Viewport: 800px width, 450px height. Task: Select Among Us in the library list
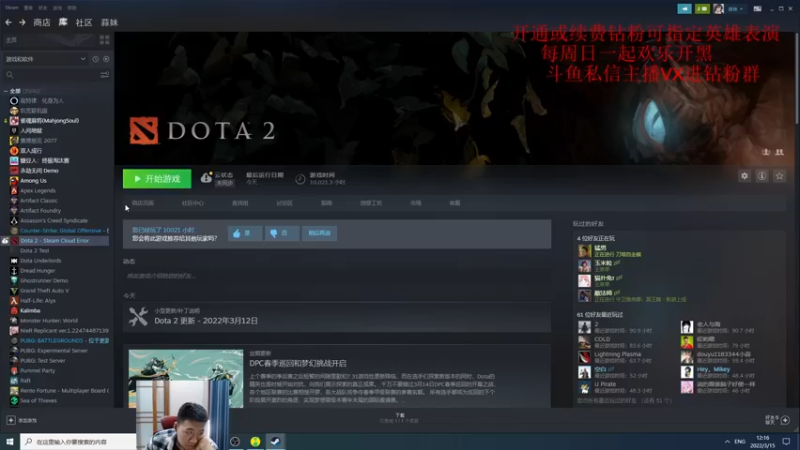pyautogui.click(x=33, y=181)
